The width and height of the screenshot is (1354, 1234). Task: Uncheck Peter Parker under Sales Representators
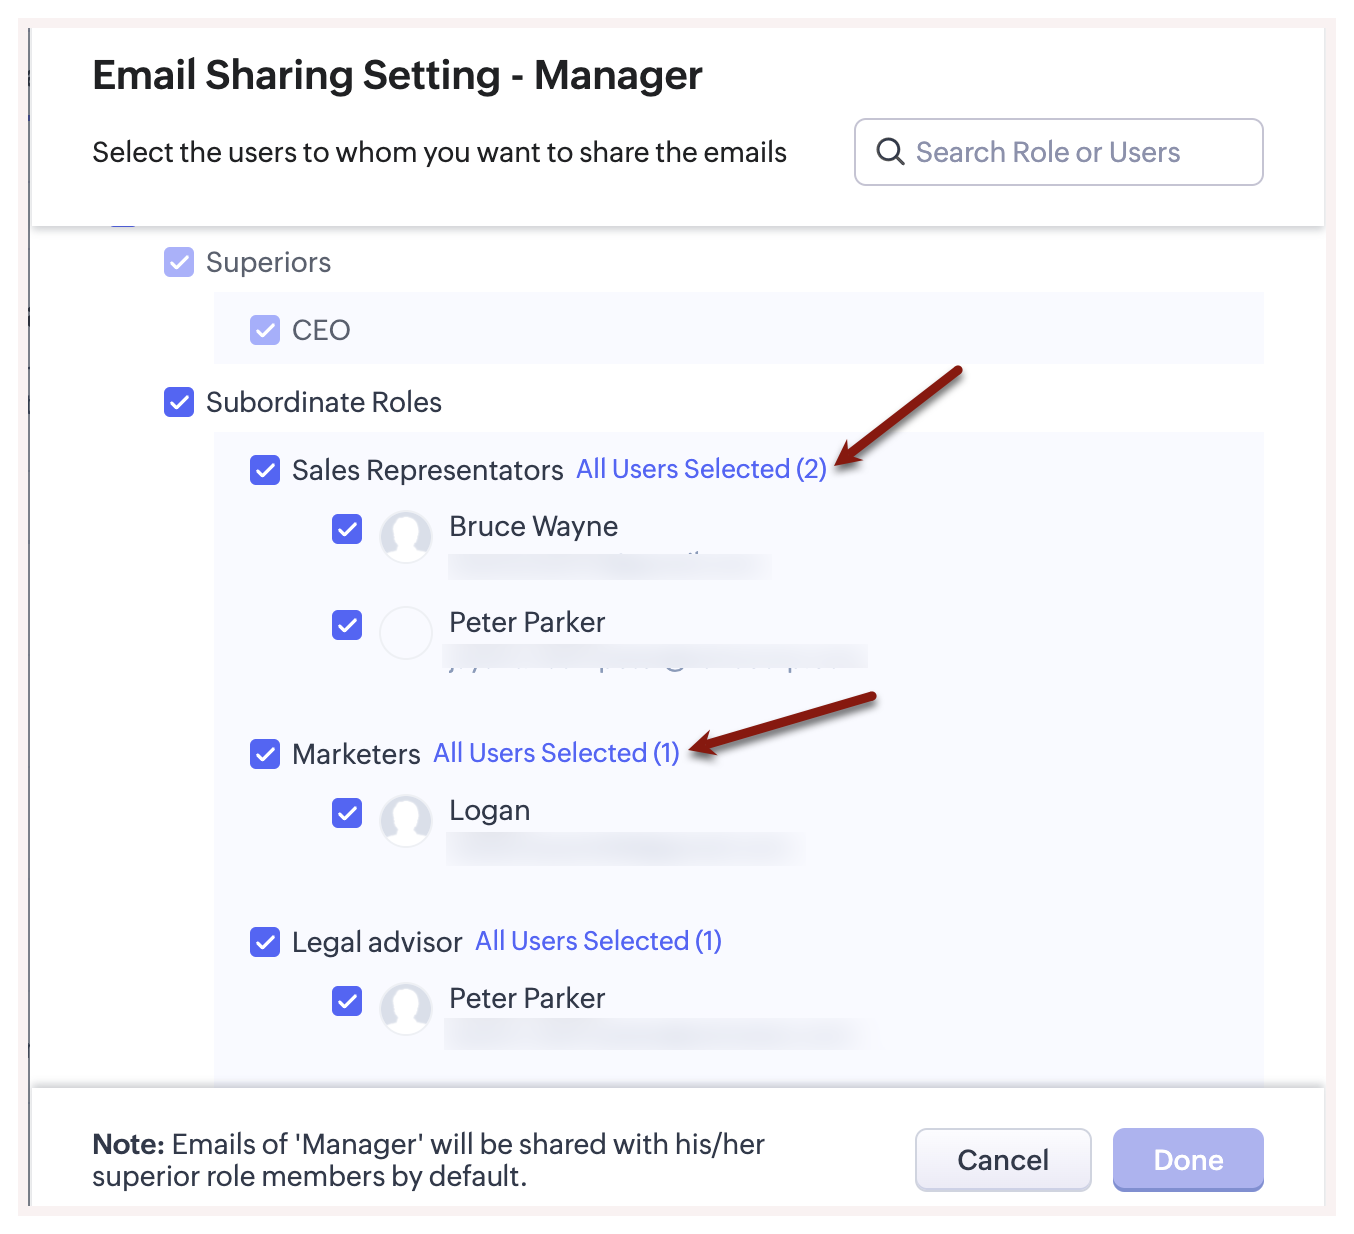coord(347,625)
